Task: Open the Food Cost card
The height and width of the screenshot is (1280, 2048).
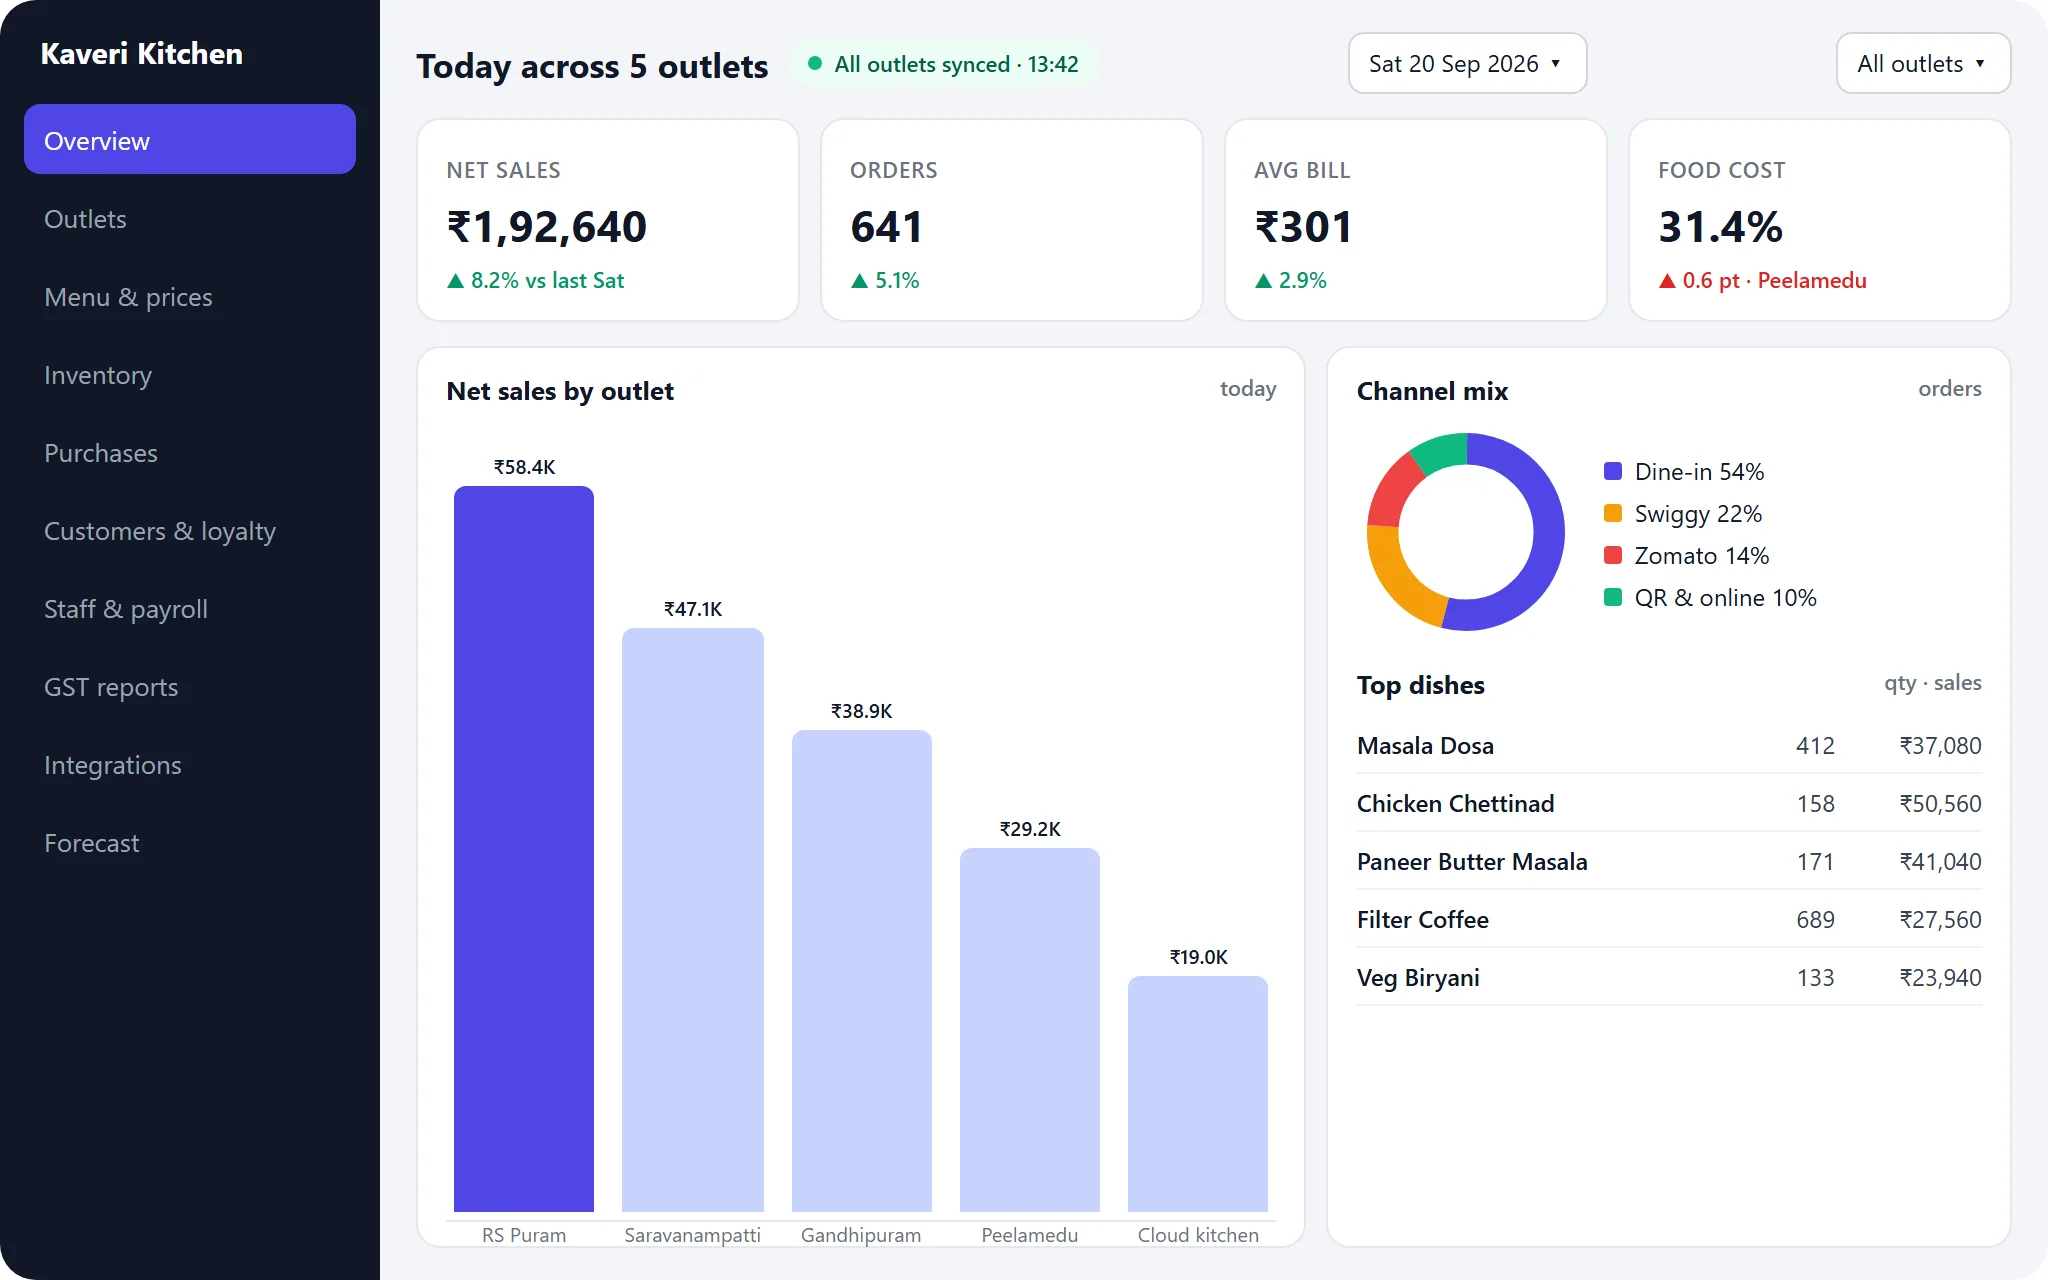Action: (x=1820, y=220)
